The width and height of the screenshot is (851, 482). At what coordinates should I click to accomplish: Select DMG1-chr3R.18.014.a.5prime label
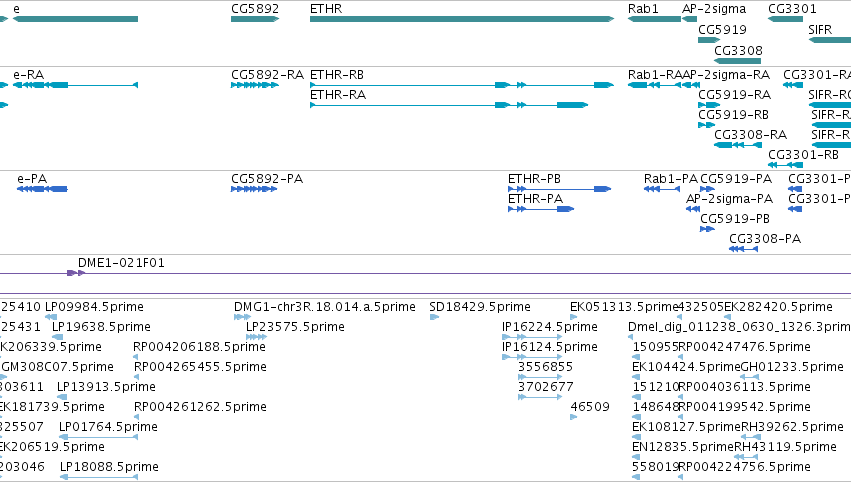[325, 307]
